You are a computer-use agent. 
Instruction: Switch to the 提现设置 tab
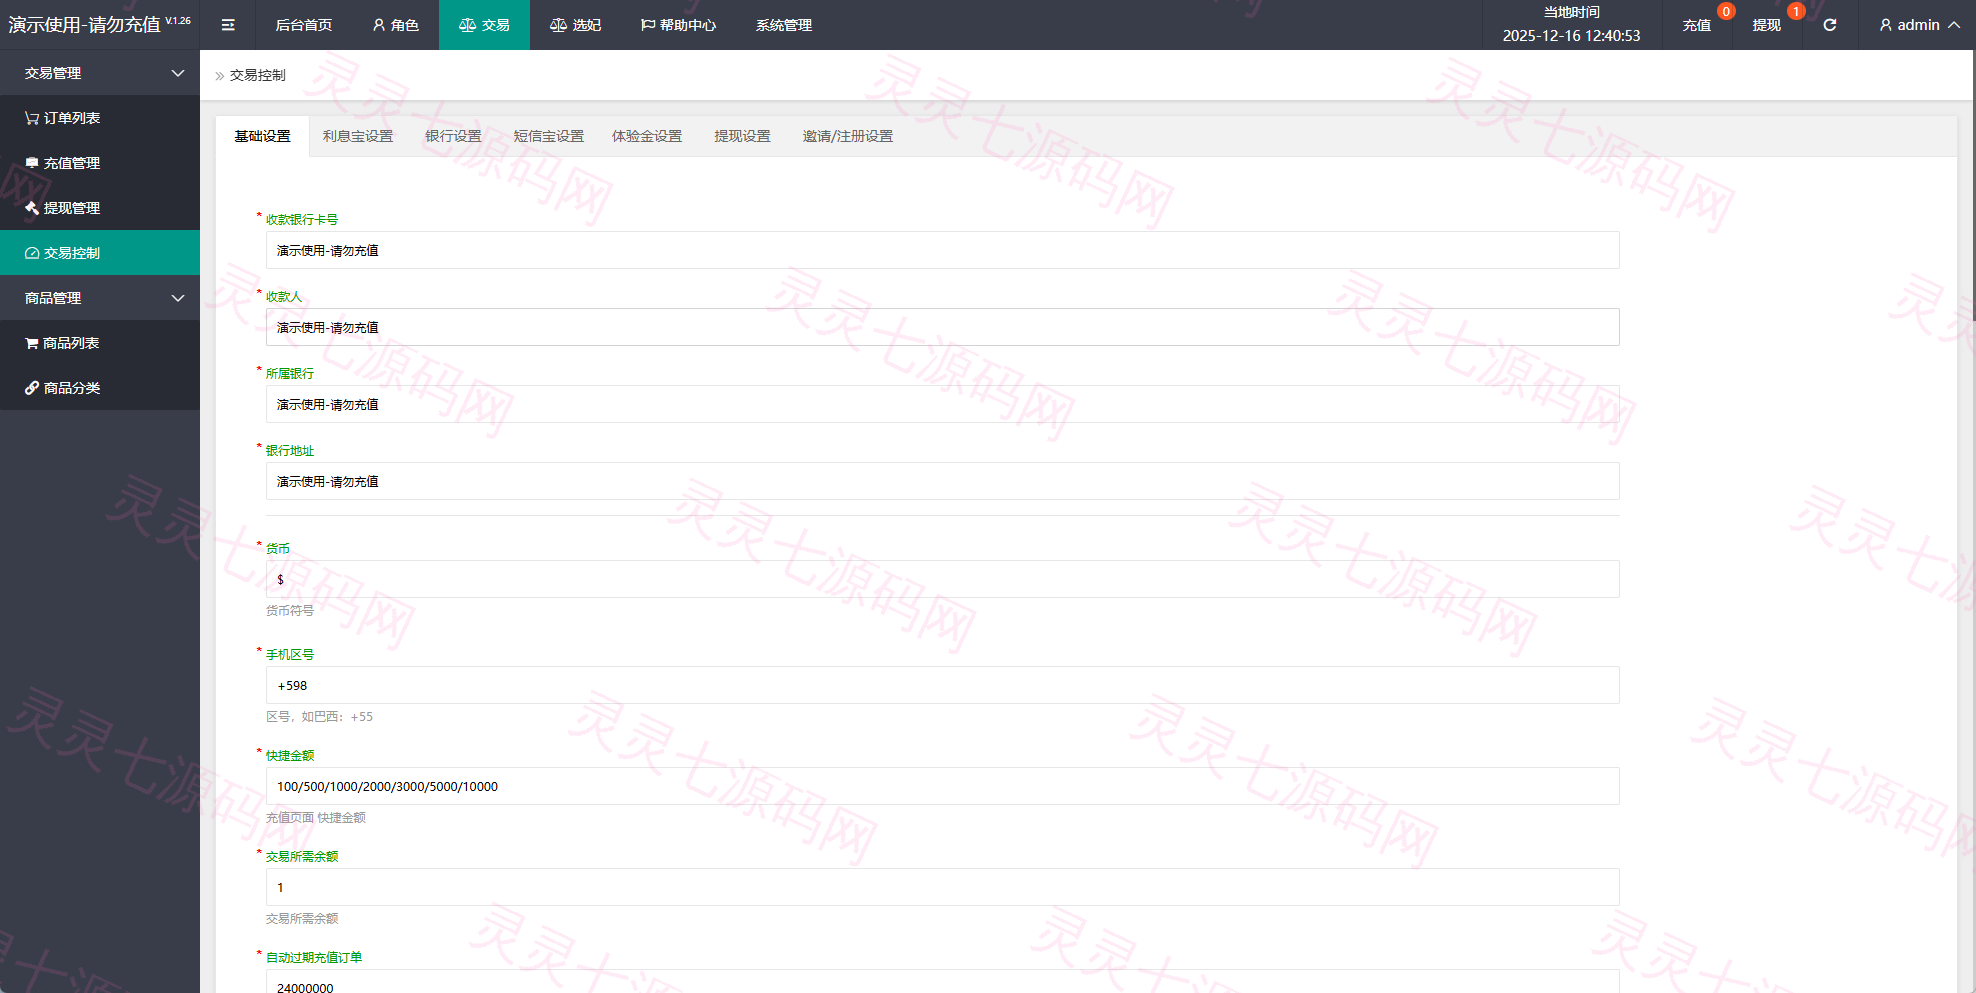[742, 136]
